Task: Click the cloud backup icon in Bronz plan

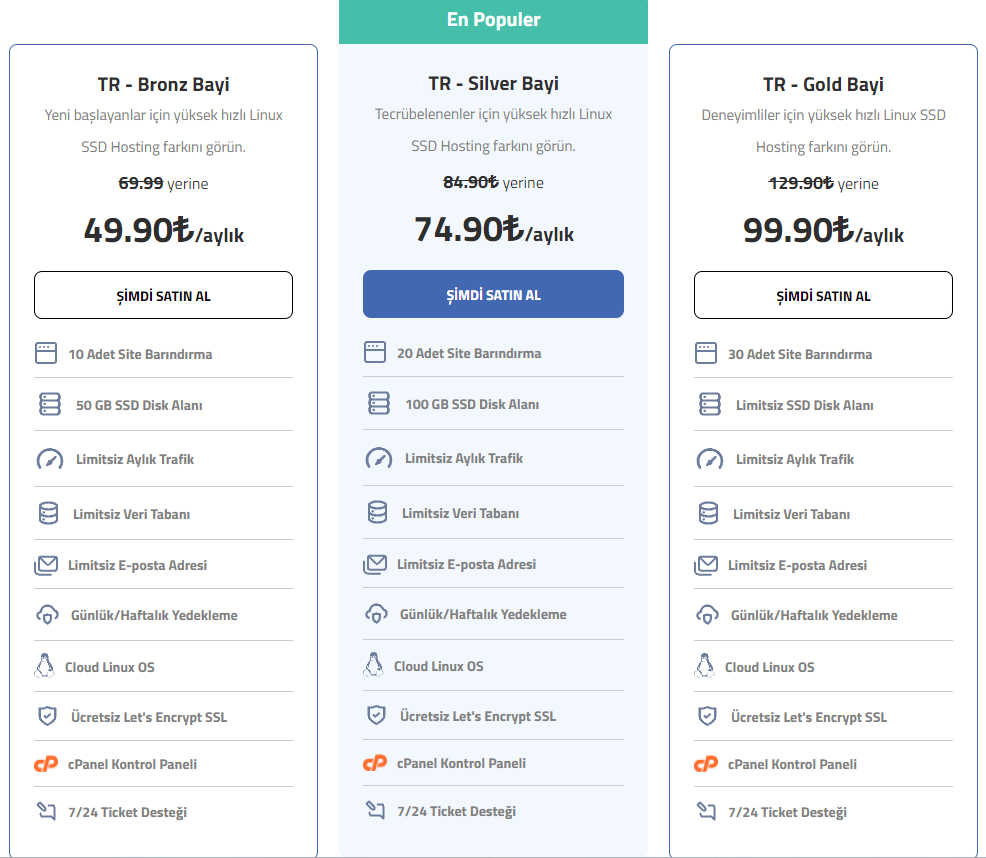Action: click(x=47, y=615)
